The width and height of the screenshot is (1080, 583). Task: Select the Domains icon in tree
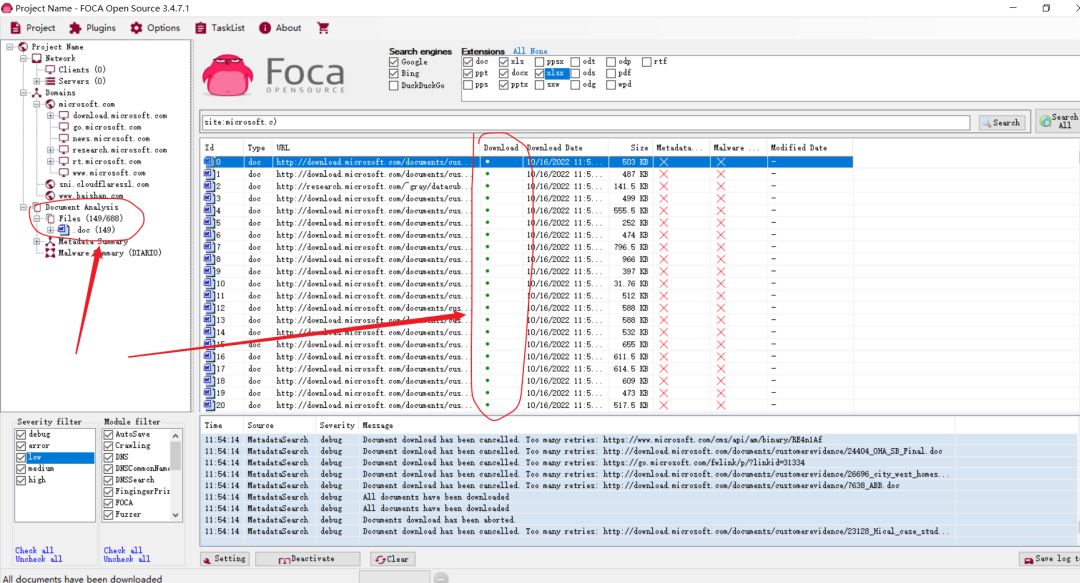(37, 92)
